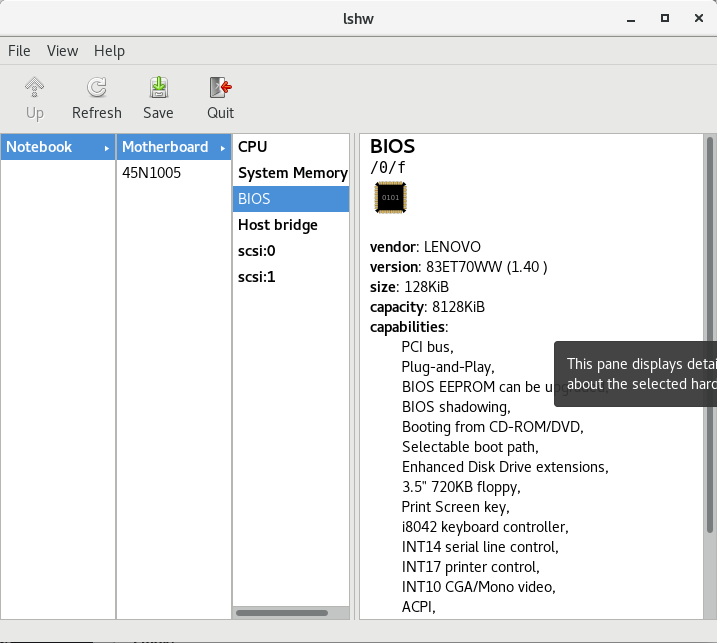Click the BIOS heading in details pane
This screenshot has height=643, width=717.
(x=392, y=146)
